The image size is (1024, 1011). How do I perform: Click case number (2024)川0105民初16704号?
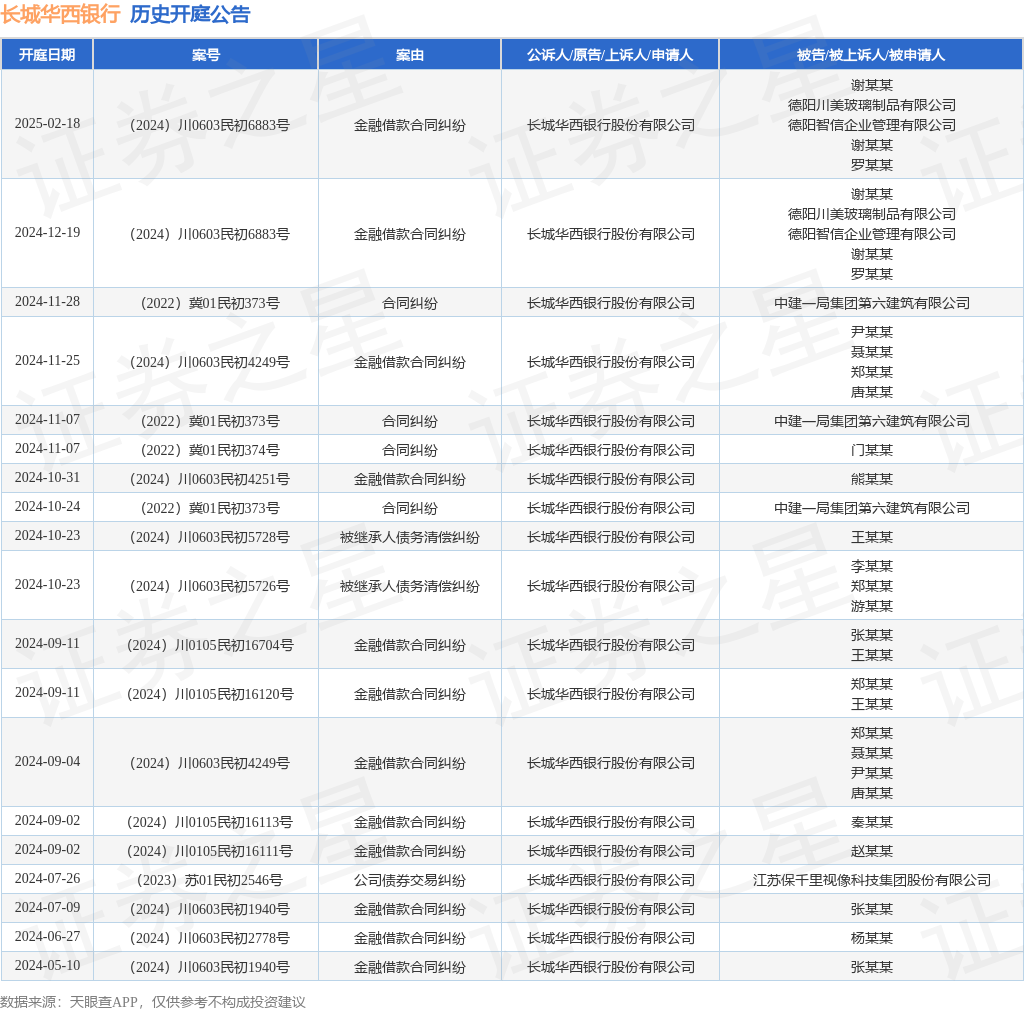tap(210, 645)
